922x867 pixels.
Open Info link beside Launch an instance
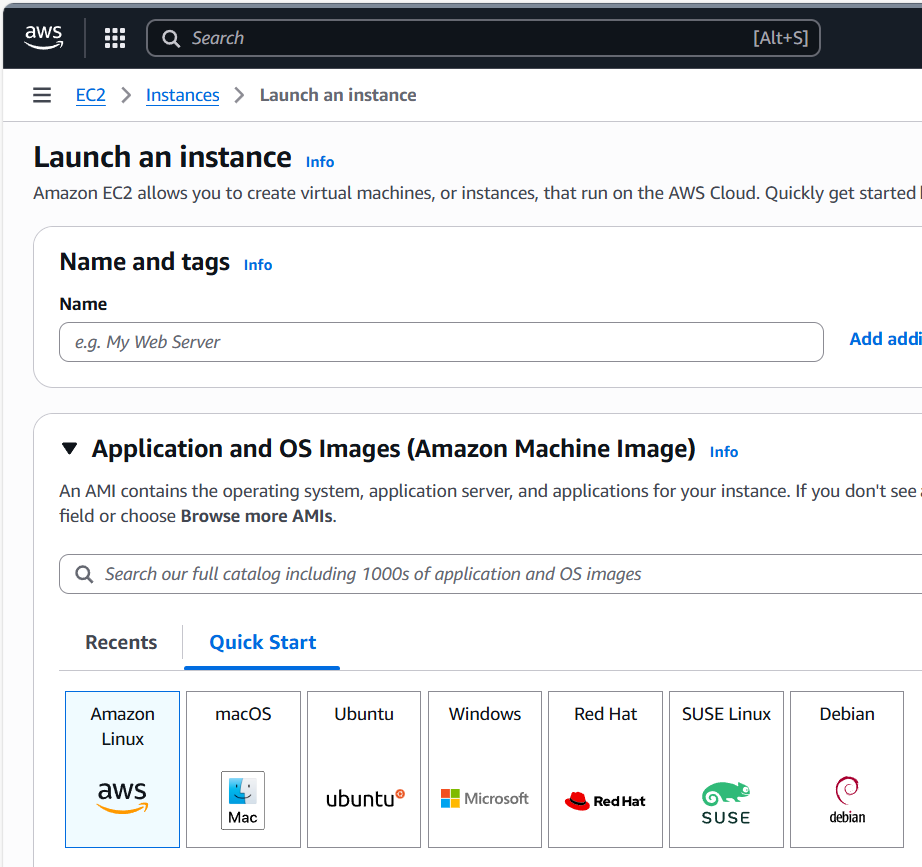pyautogui.click(x=320, y=162)
